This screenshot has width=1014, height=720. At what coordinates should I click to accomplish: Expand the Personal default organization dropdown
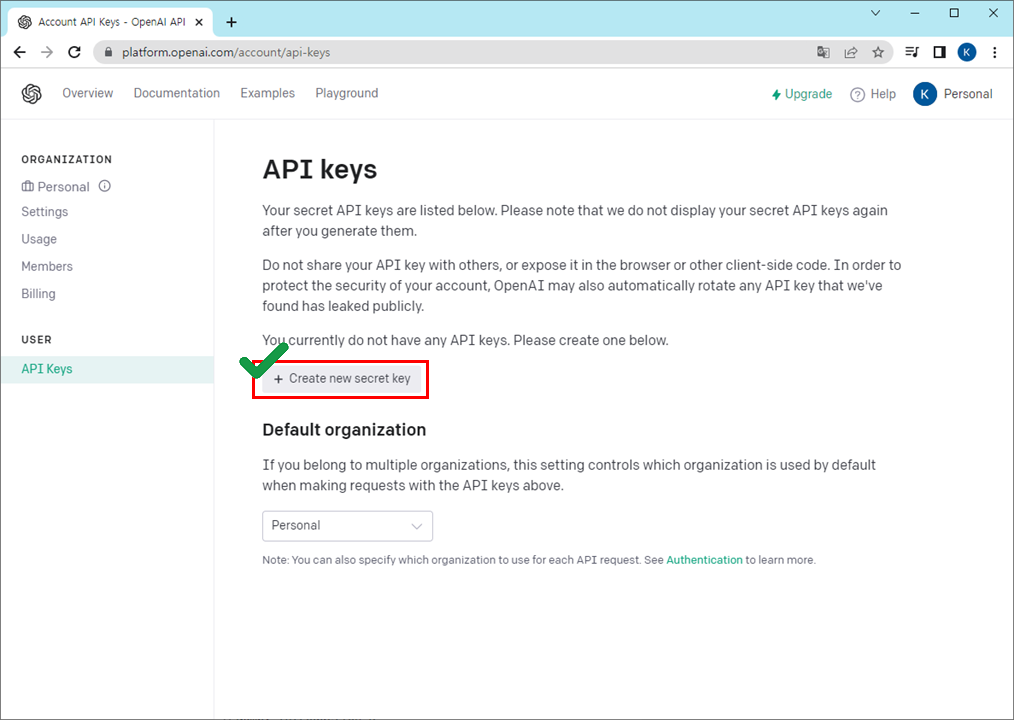pos(347,526)
